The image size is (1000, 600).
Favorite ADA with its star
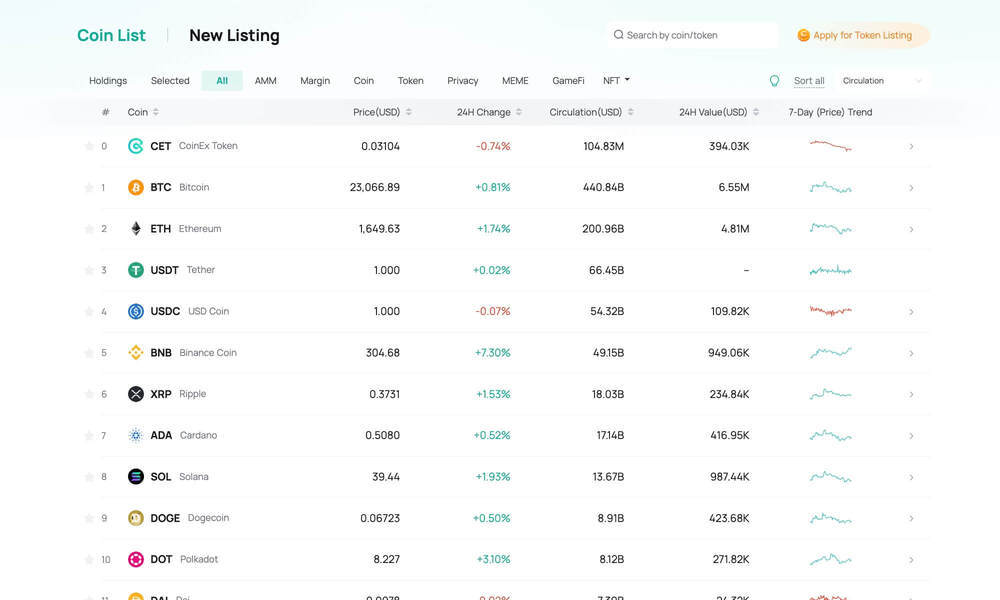coord(89,435)
